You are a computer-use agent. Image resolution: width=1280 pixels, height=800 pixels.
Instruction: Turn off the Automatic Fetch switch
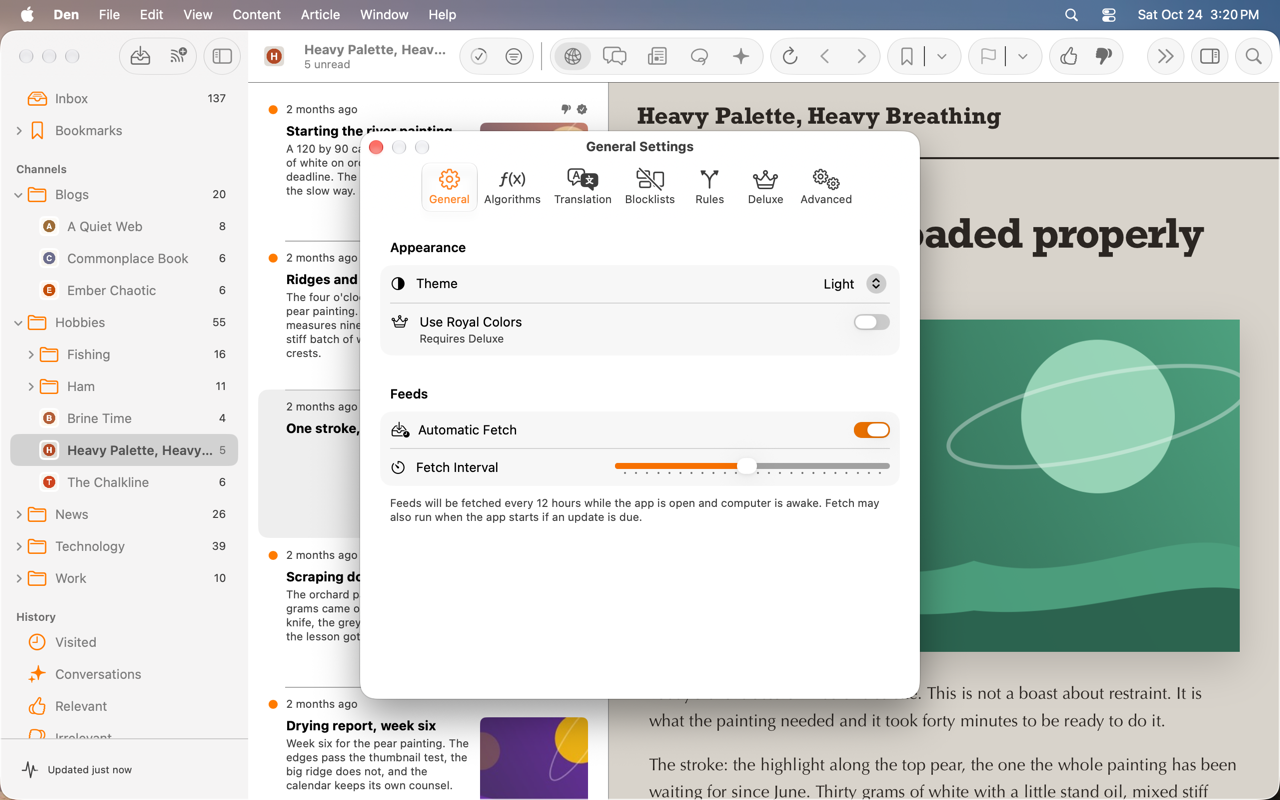[871, 430]
